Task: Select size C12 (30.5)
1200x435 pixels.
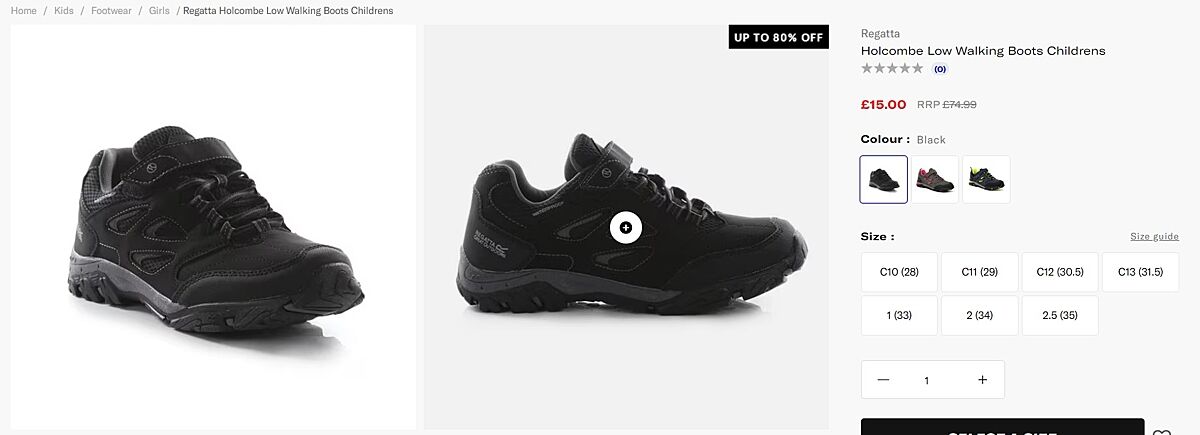Action: coord(1060,272)
